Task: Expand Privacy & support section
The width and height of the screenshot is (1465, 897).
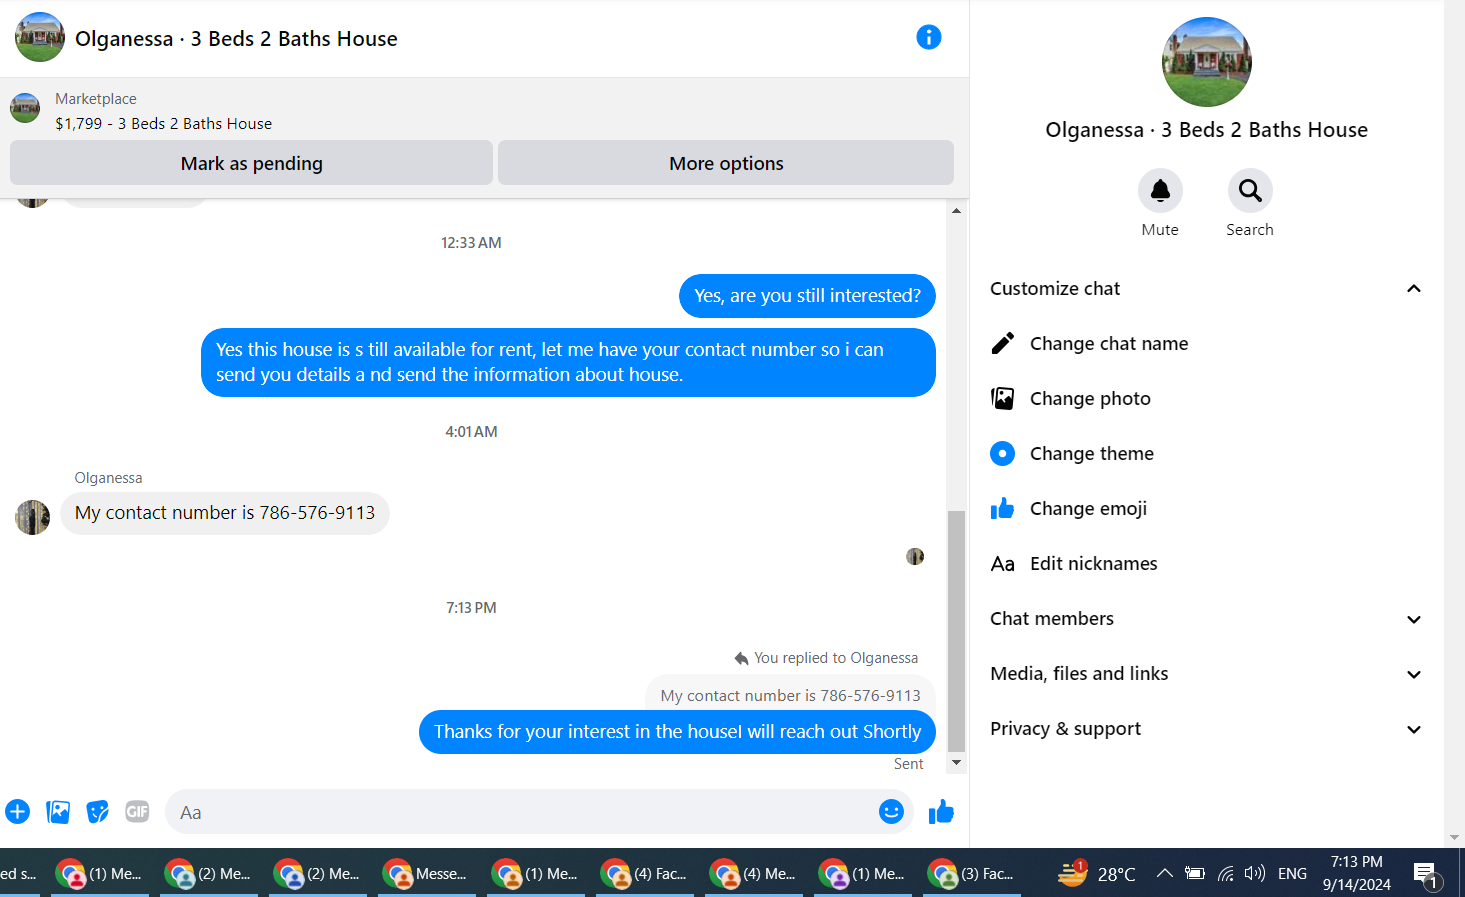Action: tap(1205, 729)
